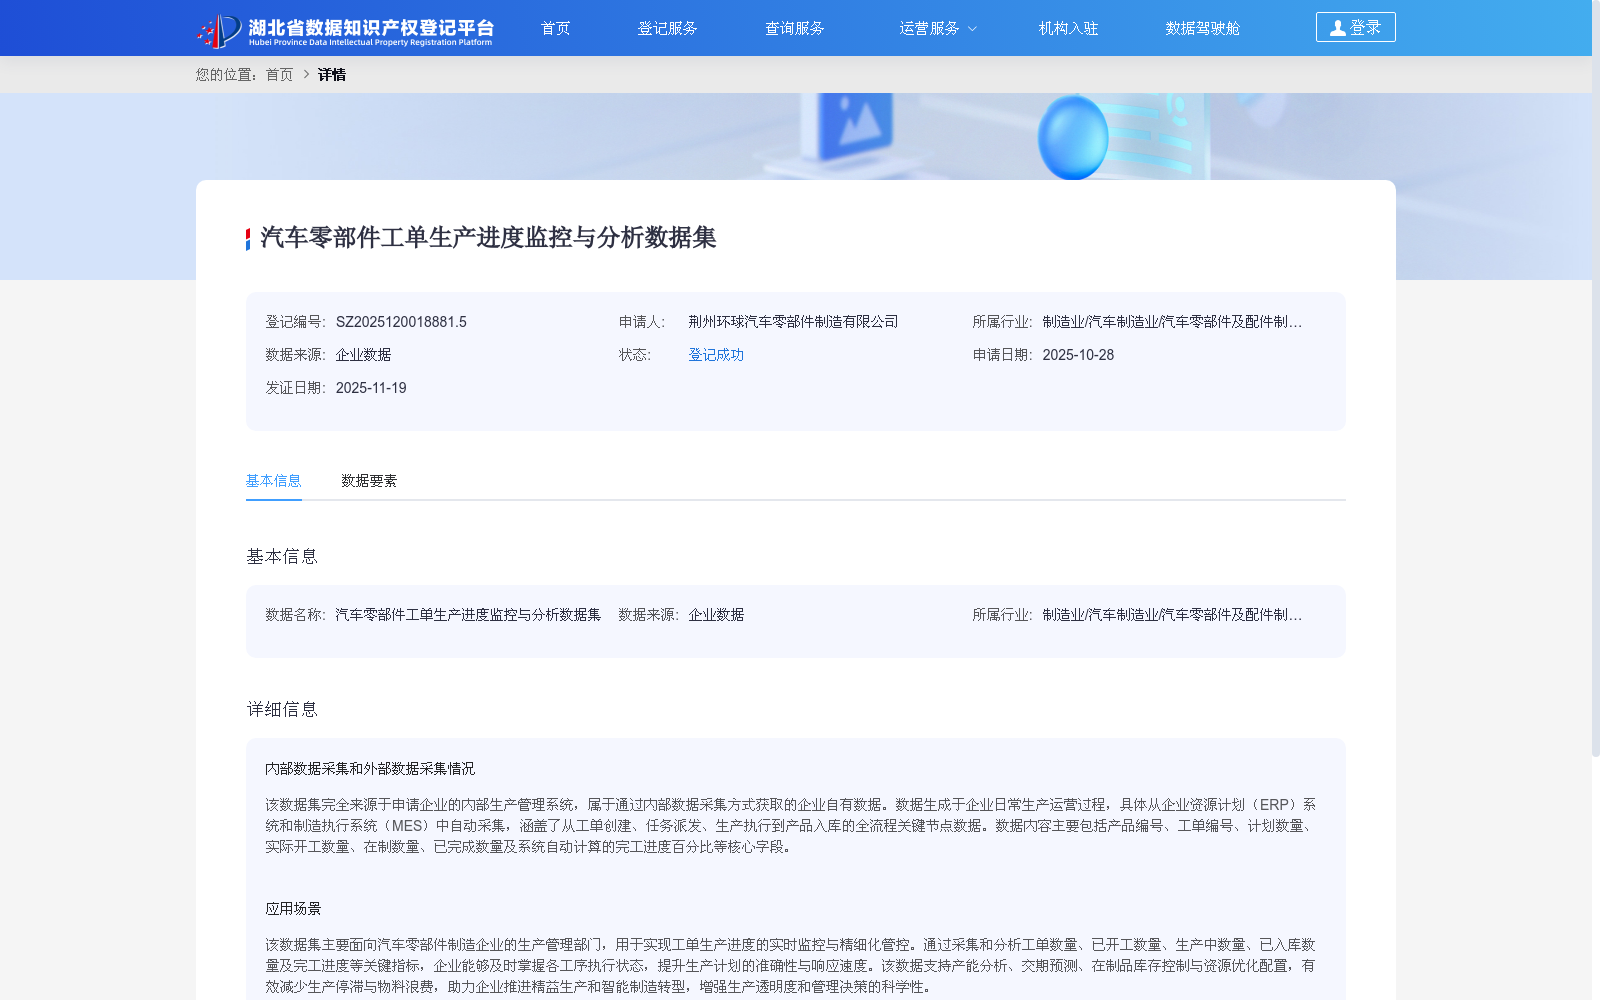Open the 机构入驻 navigation item

pos(1067,28)
